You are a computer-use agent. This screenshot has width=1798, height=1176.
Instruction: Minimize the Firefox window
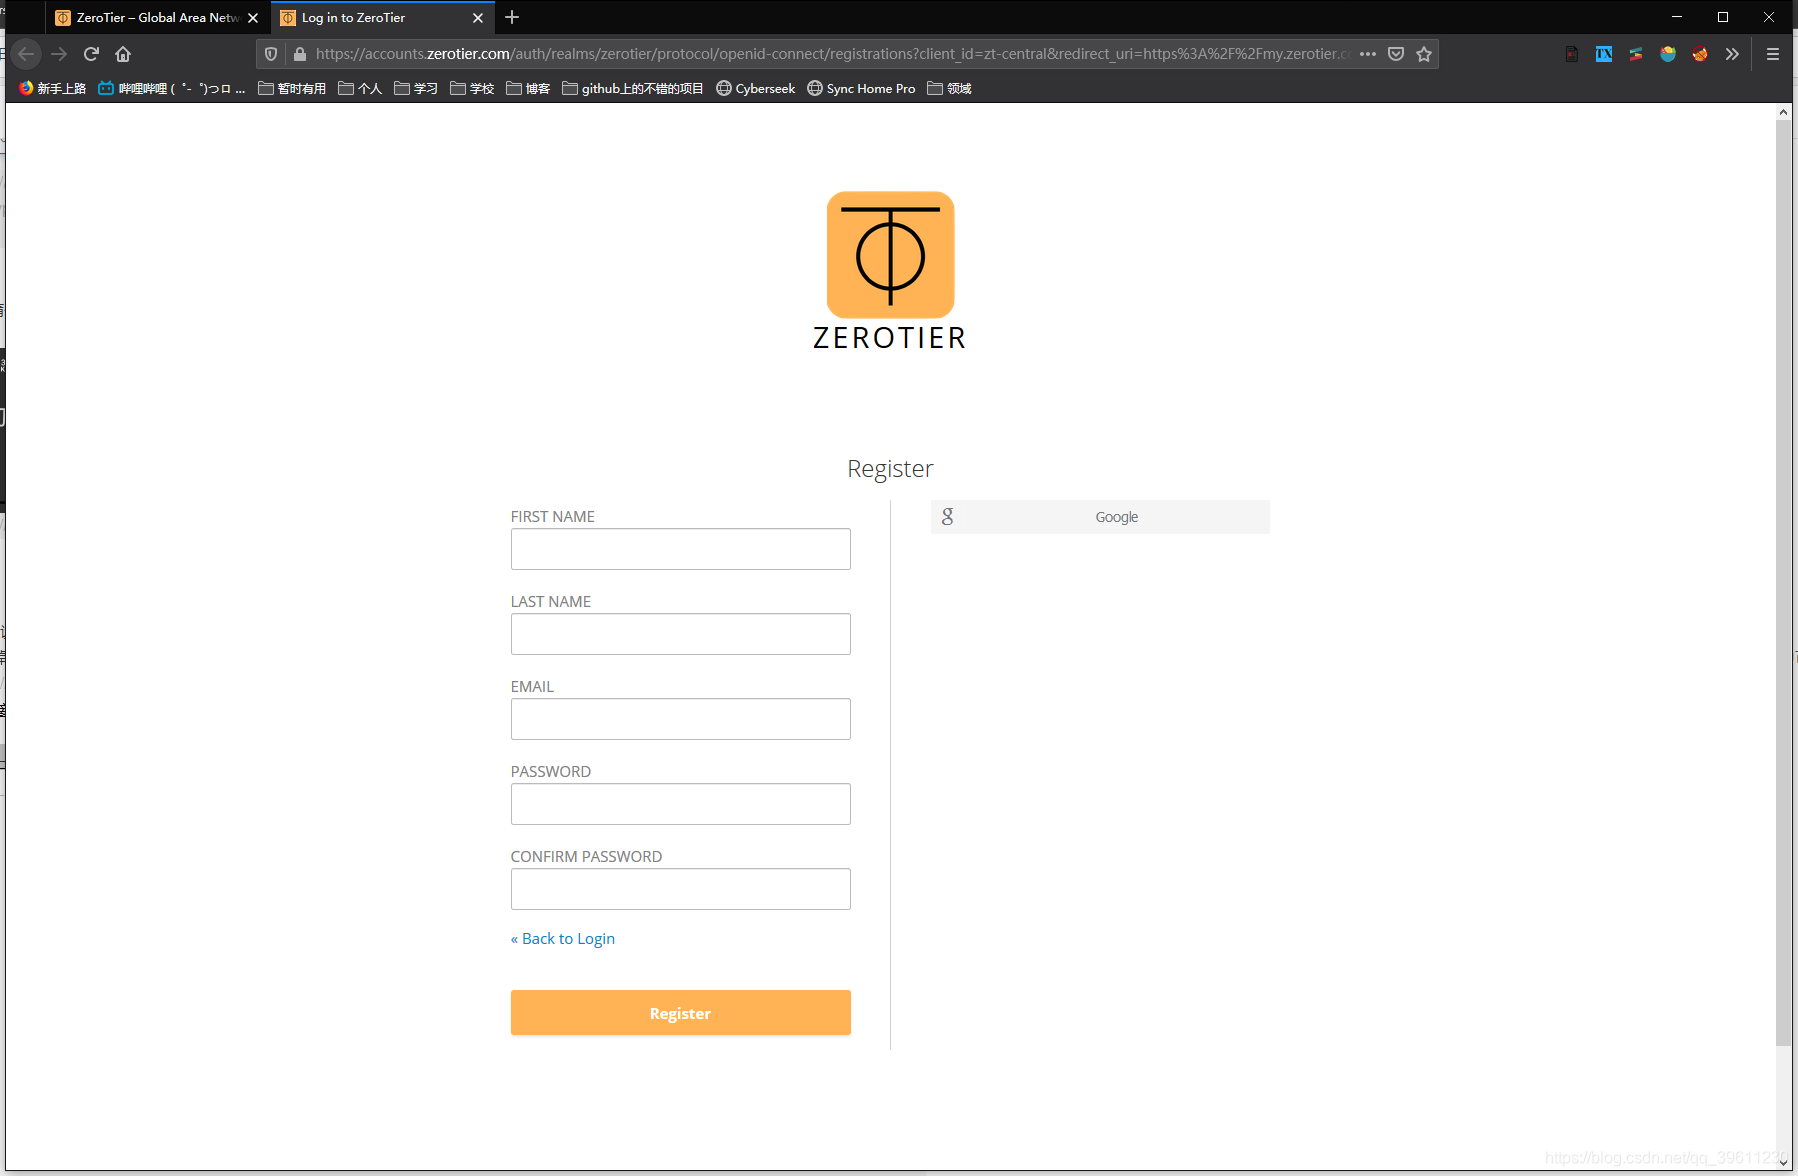[x=1677, y=17]
